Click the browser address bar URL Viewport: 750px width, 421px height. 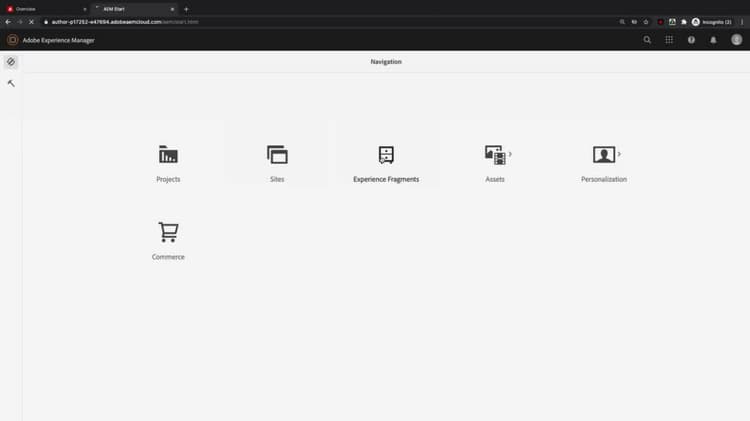tap(125, 22)
